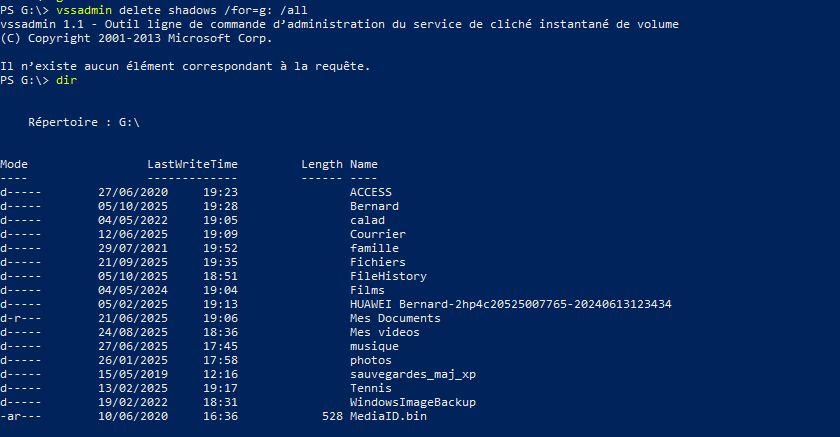Click the vssadmin command text

click(x=84, y=10)
